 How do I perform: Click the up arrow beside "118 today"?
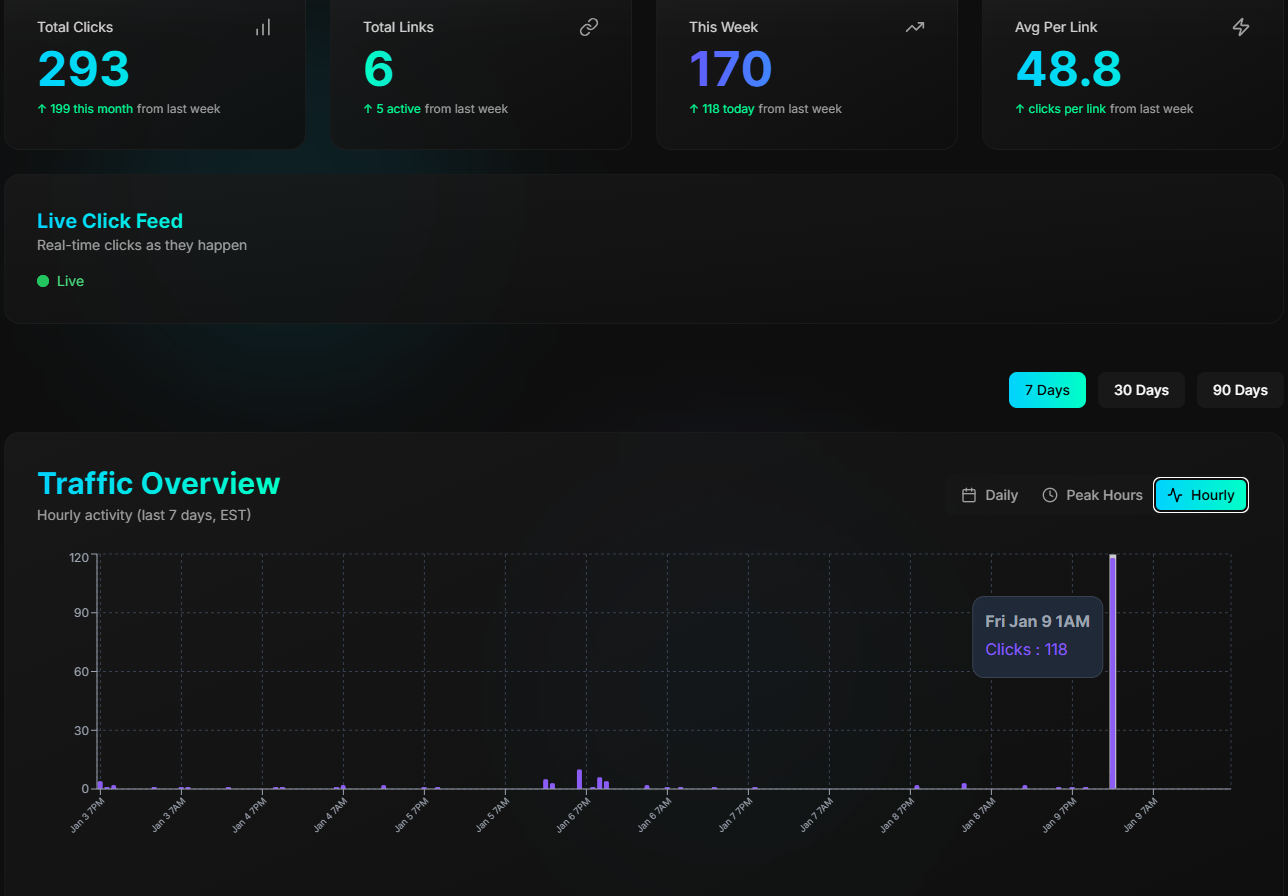point(693,108)
